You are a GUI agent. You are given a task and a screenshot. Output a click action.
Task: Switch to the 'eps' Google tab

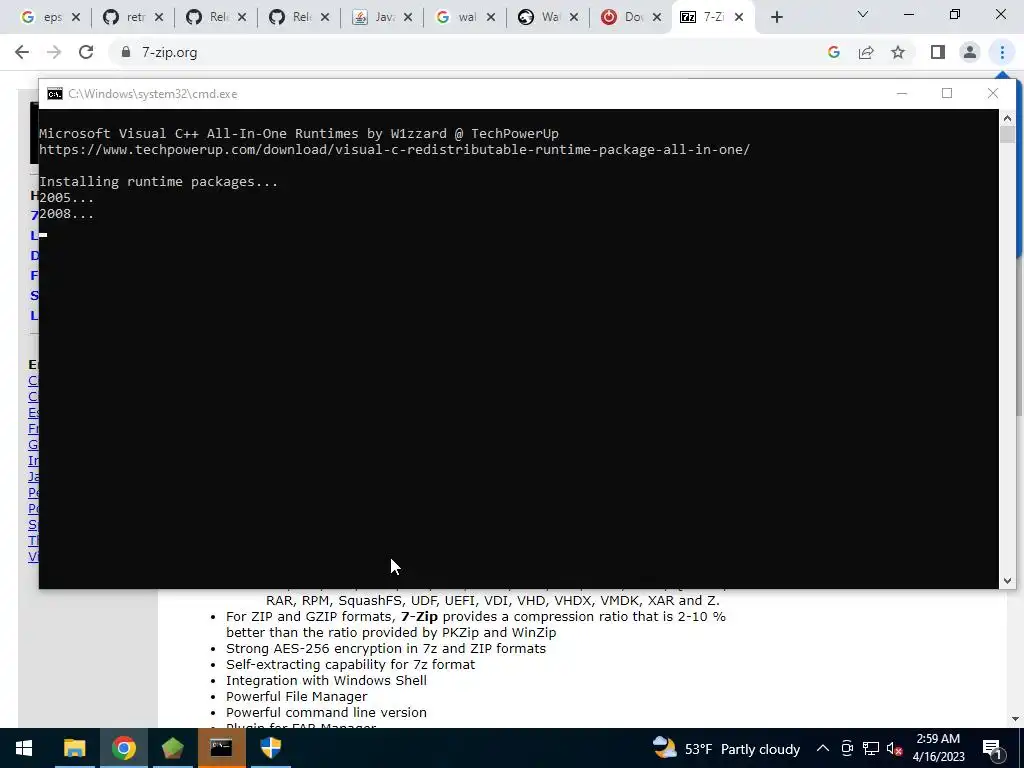(x=42, y=18)
